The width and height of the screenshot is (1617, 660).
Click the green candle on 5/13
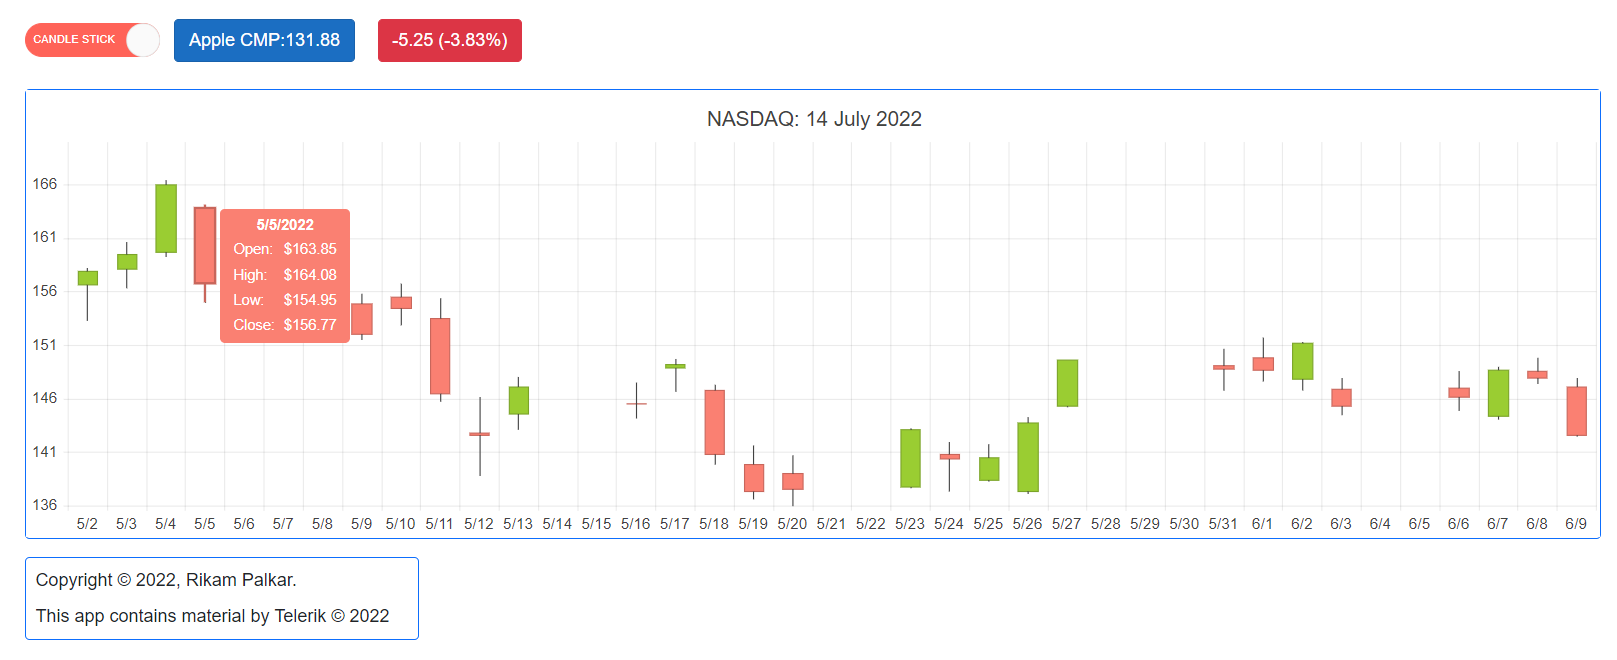(x=518, y=400)
